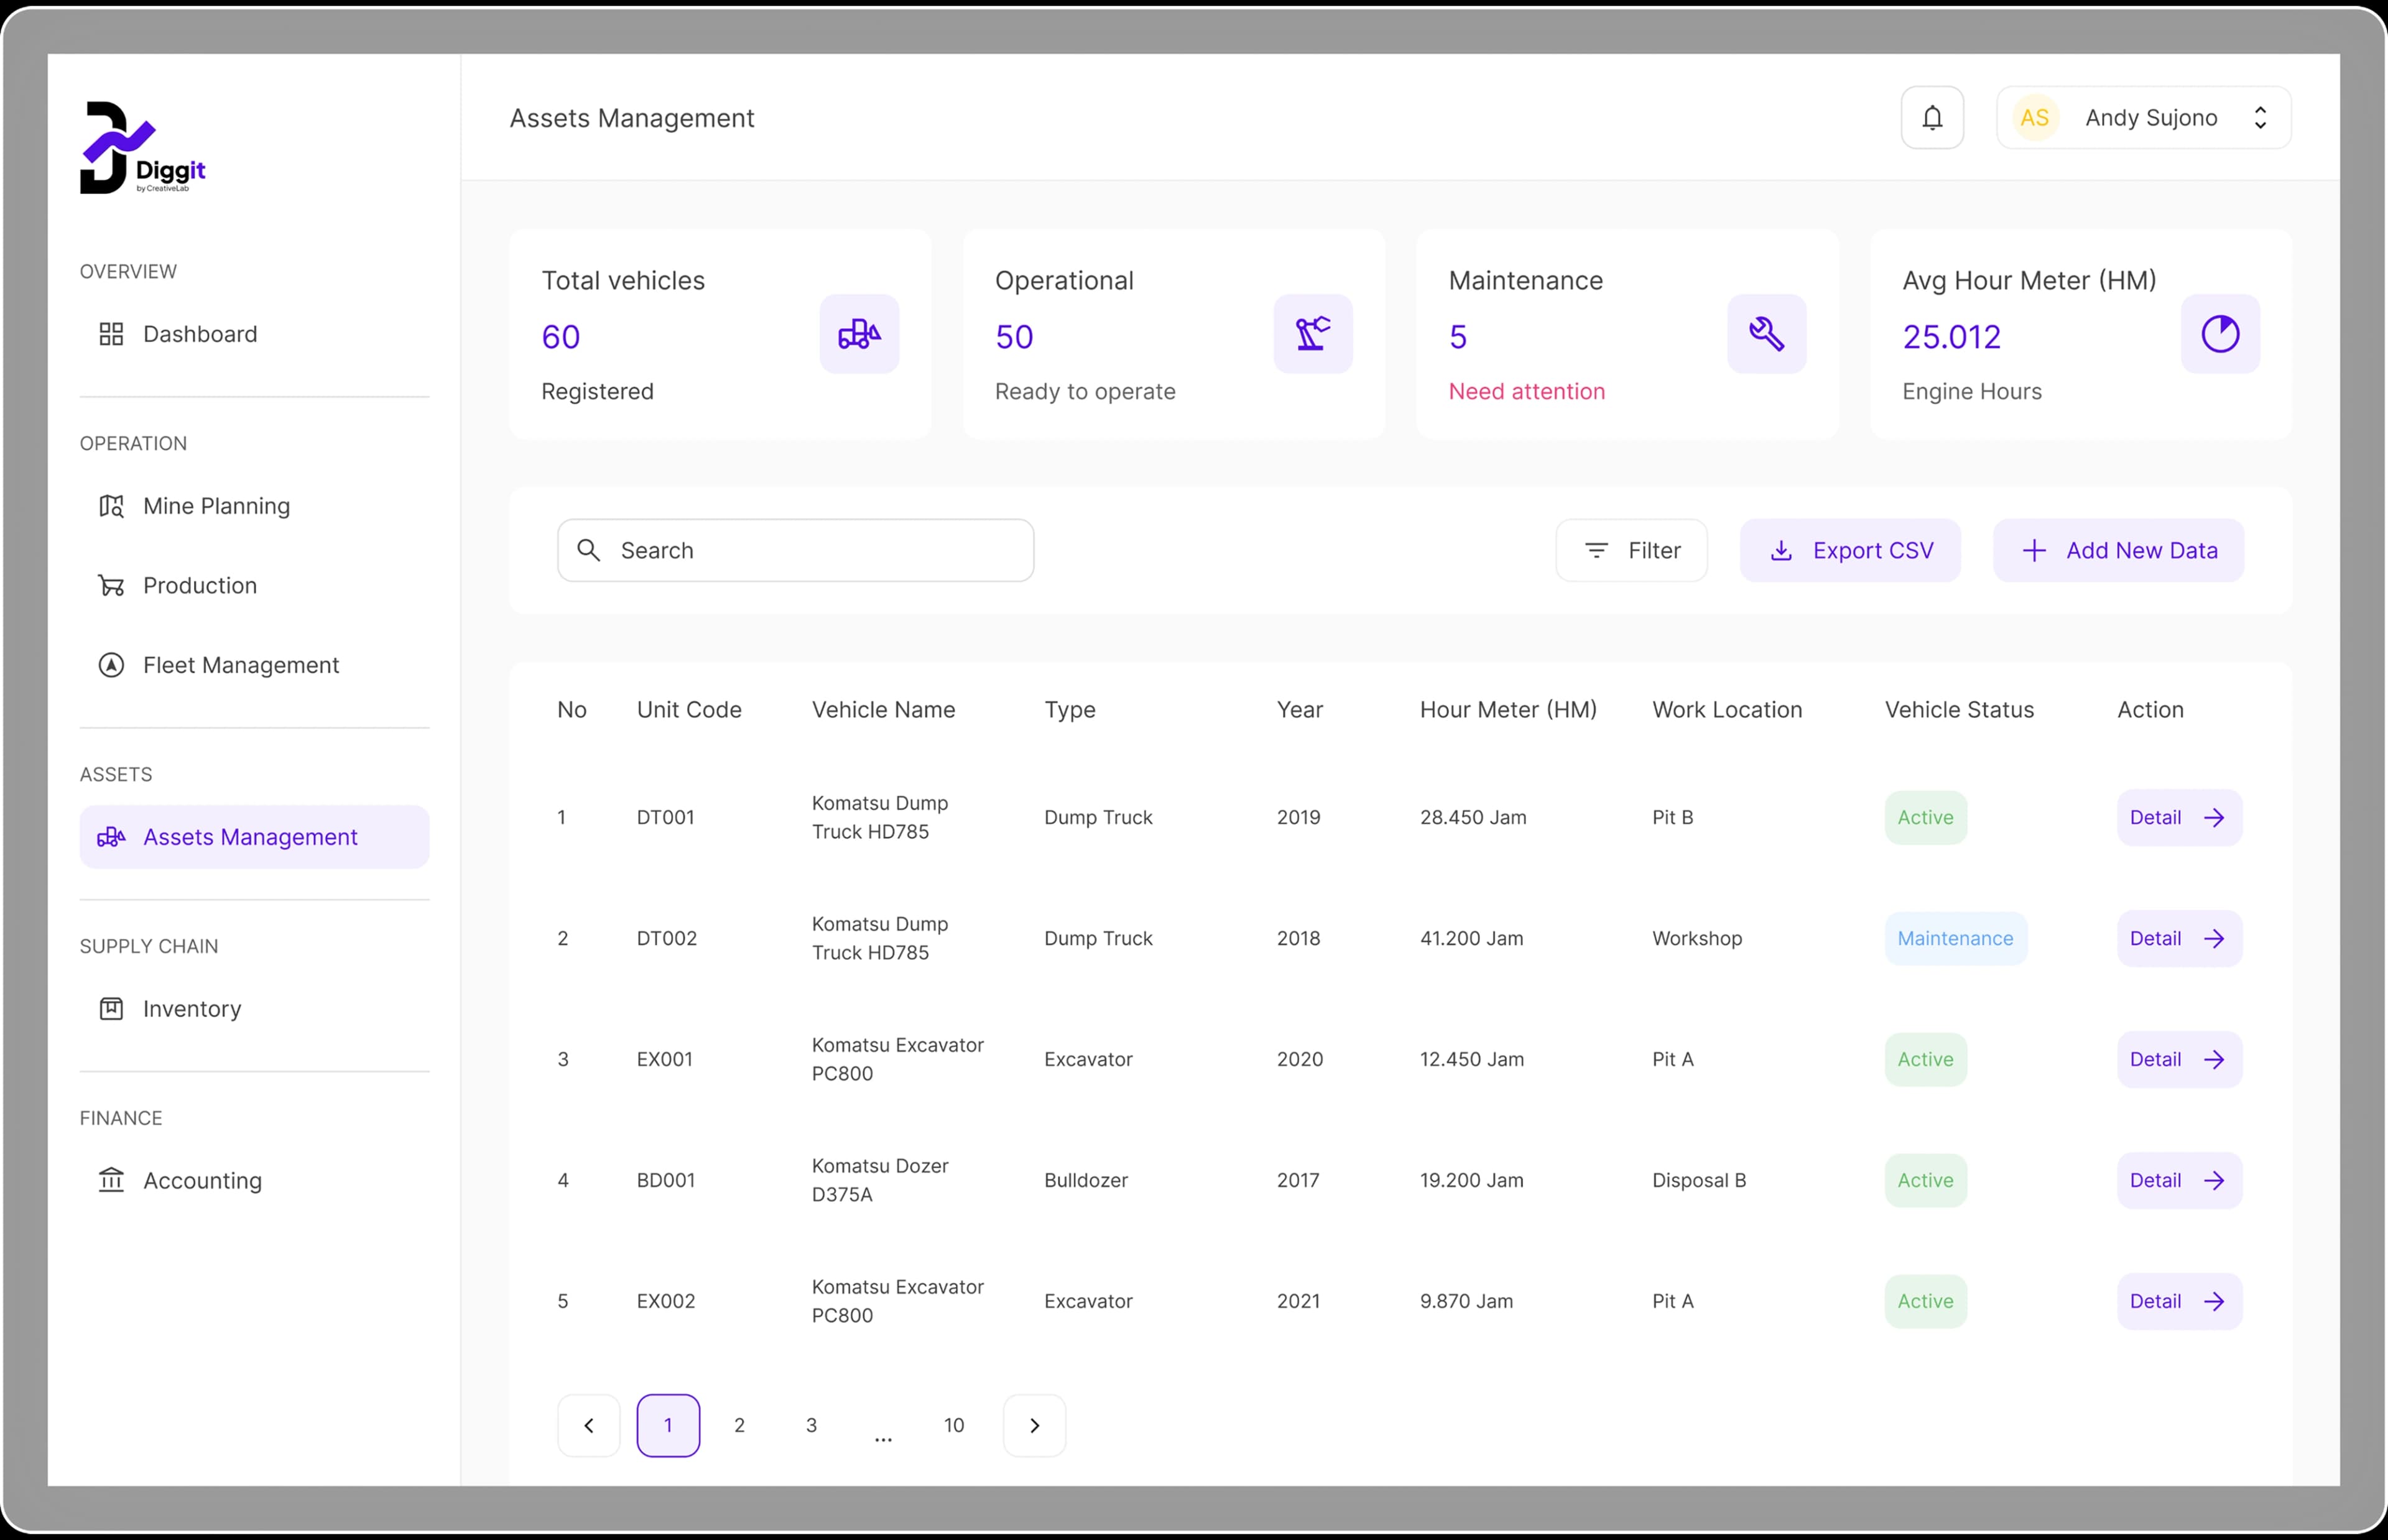Jump to page 2
The height and width of the screenshot is (1540, 2388).
coord(739,1426)
